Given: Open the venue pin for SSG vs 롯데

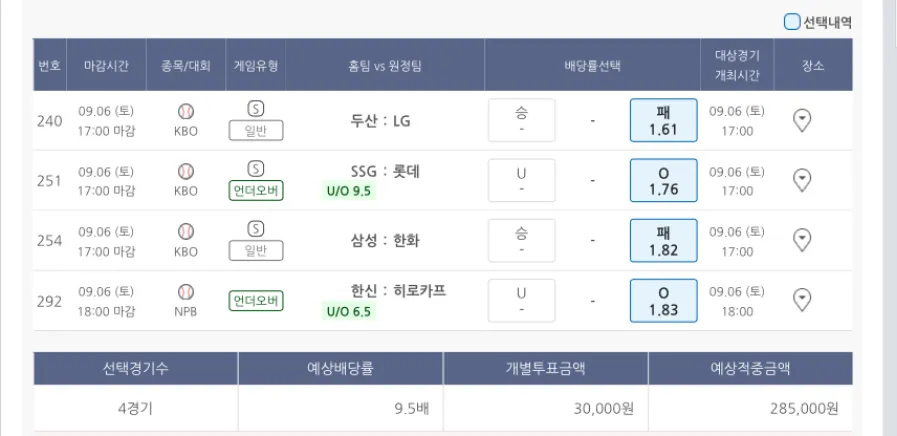Looking at the screenshot, I should (801, 180).
